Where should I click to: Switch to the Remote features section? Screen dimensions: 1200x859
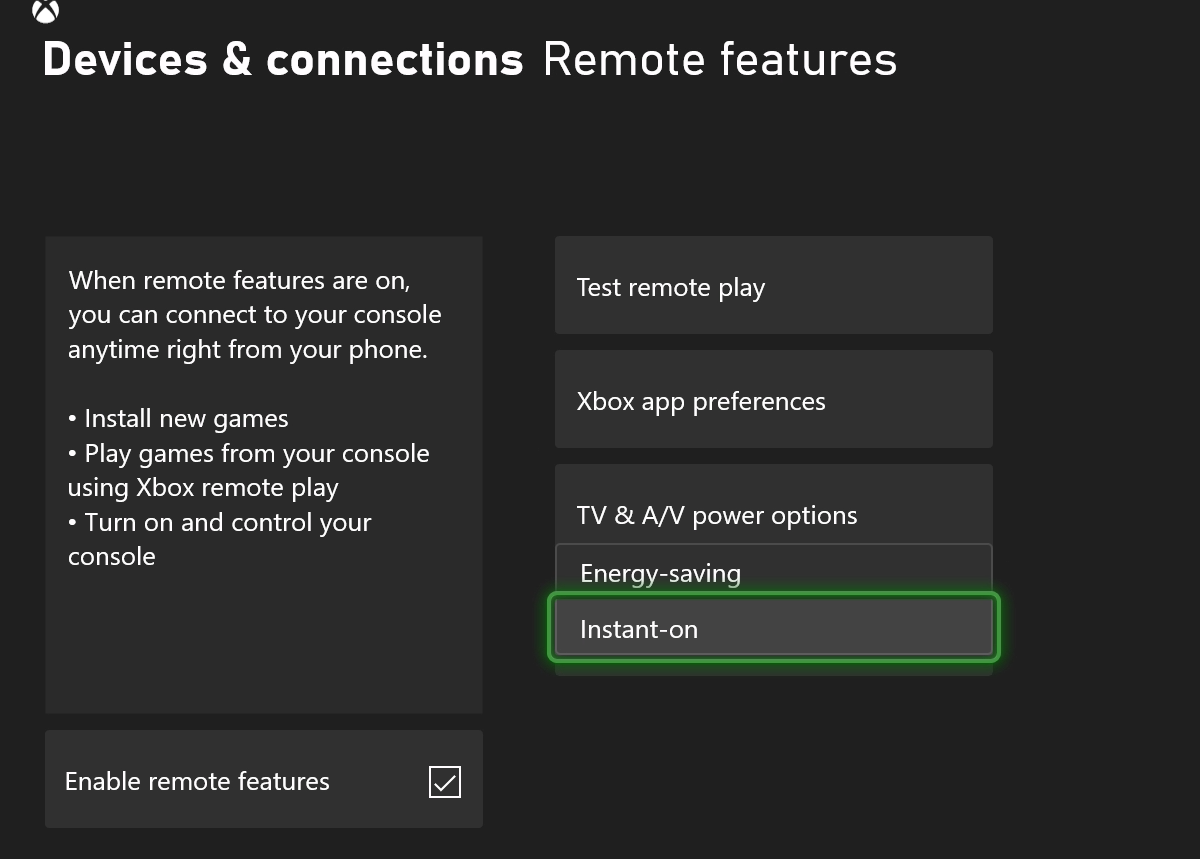coord(718,59)
